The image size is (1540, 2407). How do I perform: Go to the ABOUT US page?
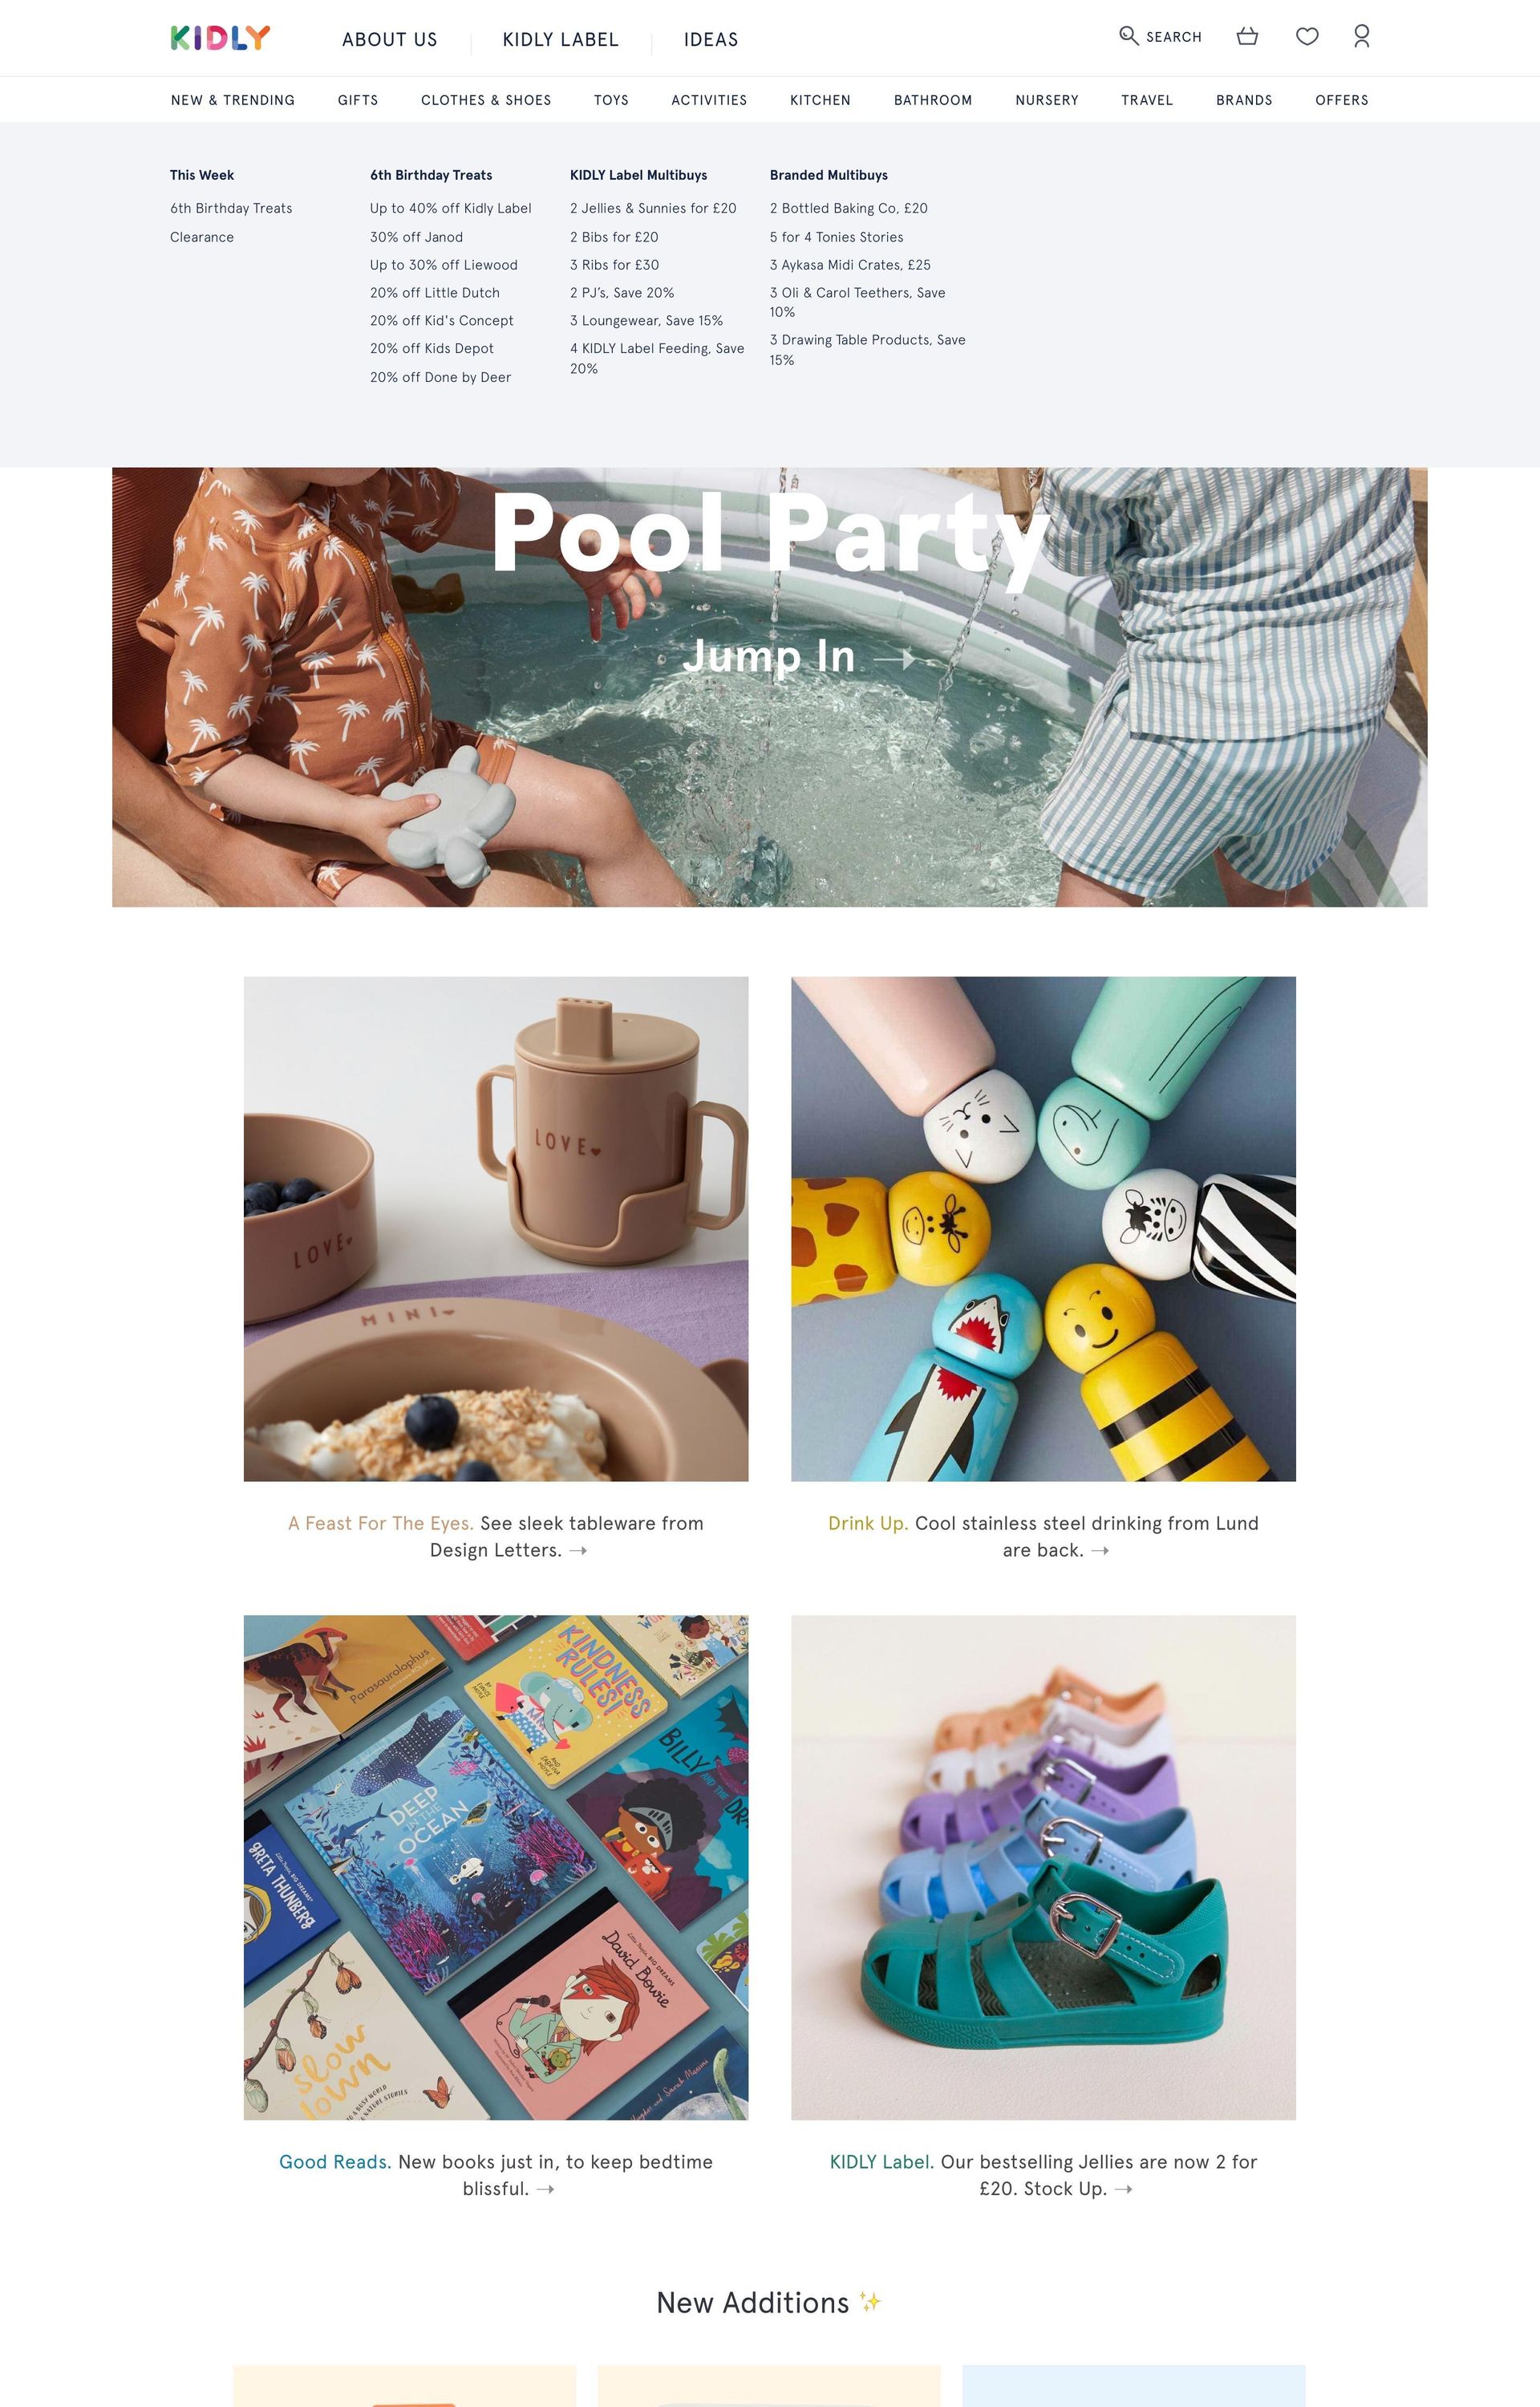click(x=389, y=40)
